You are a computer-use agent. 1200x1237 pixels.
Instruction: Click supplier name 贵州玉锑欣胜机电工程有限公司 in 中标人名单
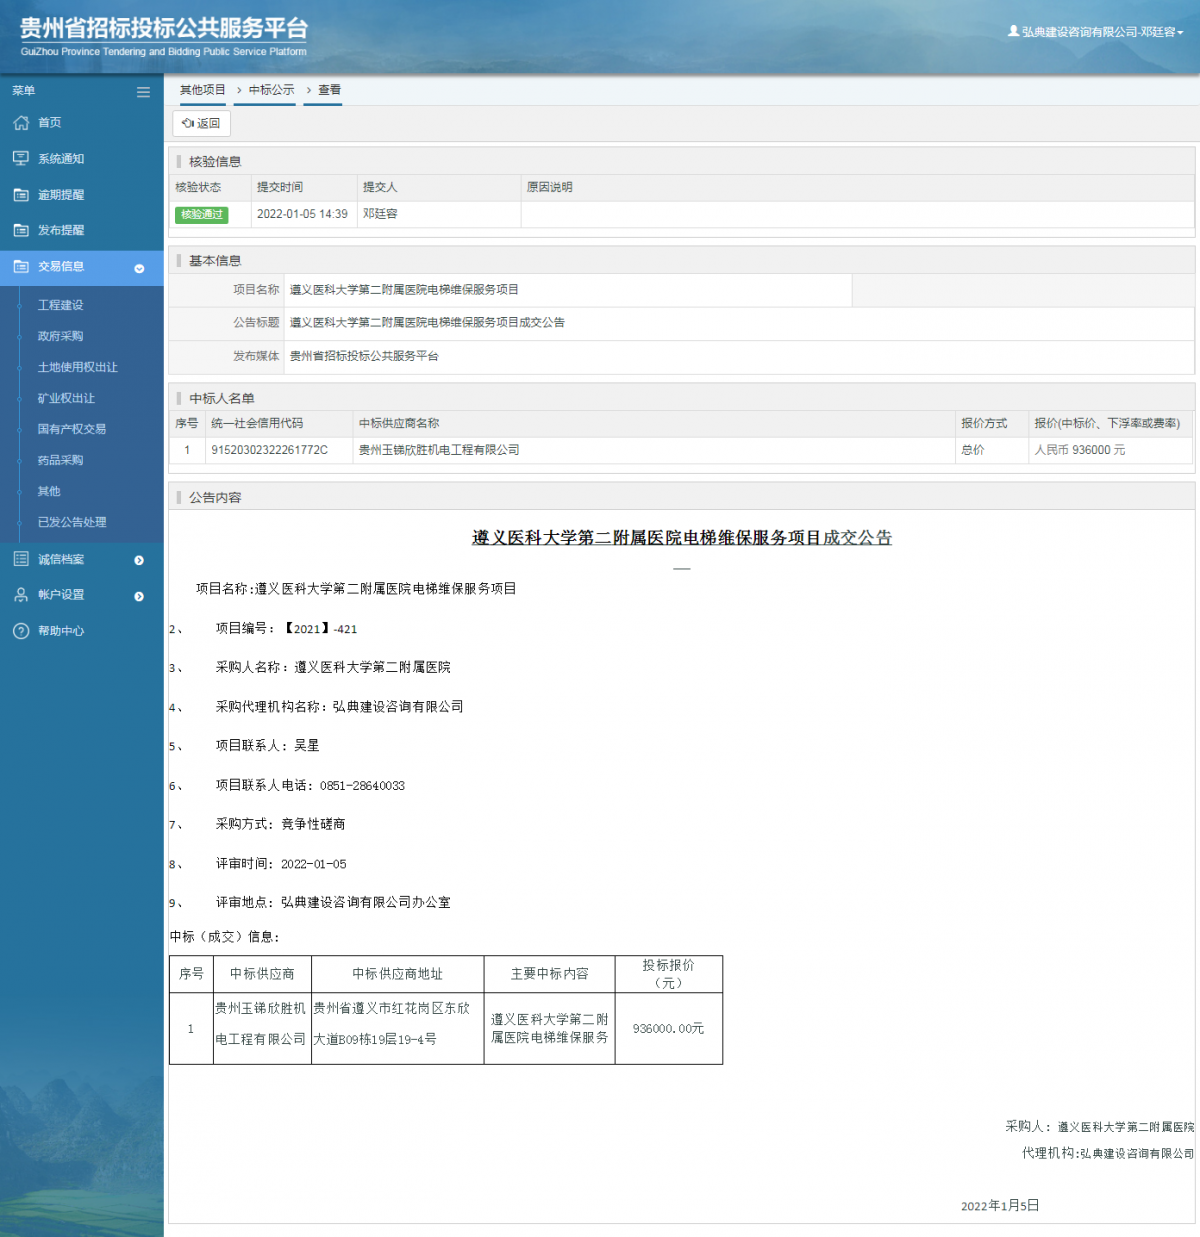pyautogui.click(x=439, y=450)
